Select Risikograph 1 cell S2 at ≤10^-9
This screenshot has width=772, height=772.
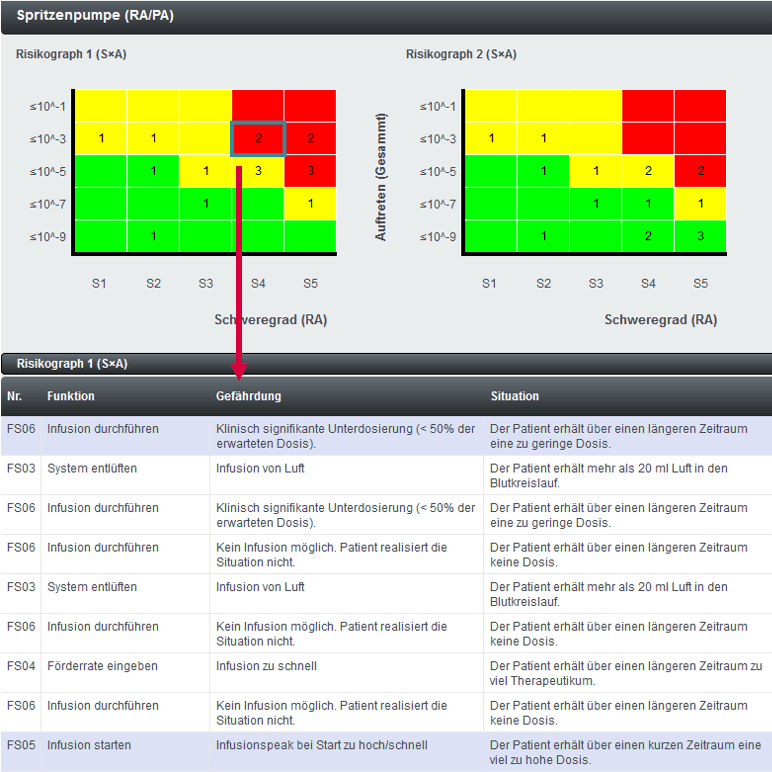coord(153,236)
